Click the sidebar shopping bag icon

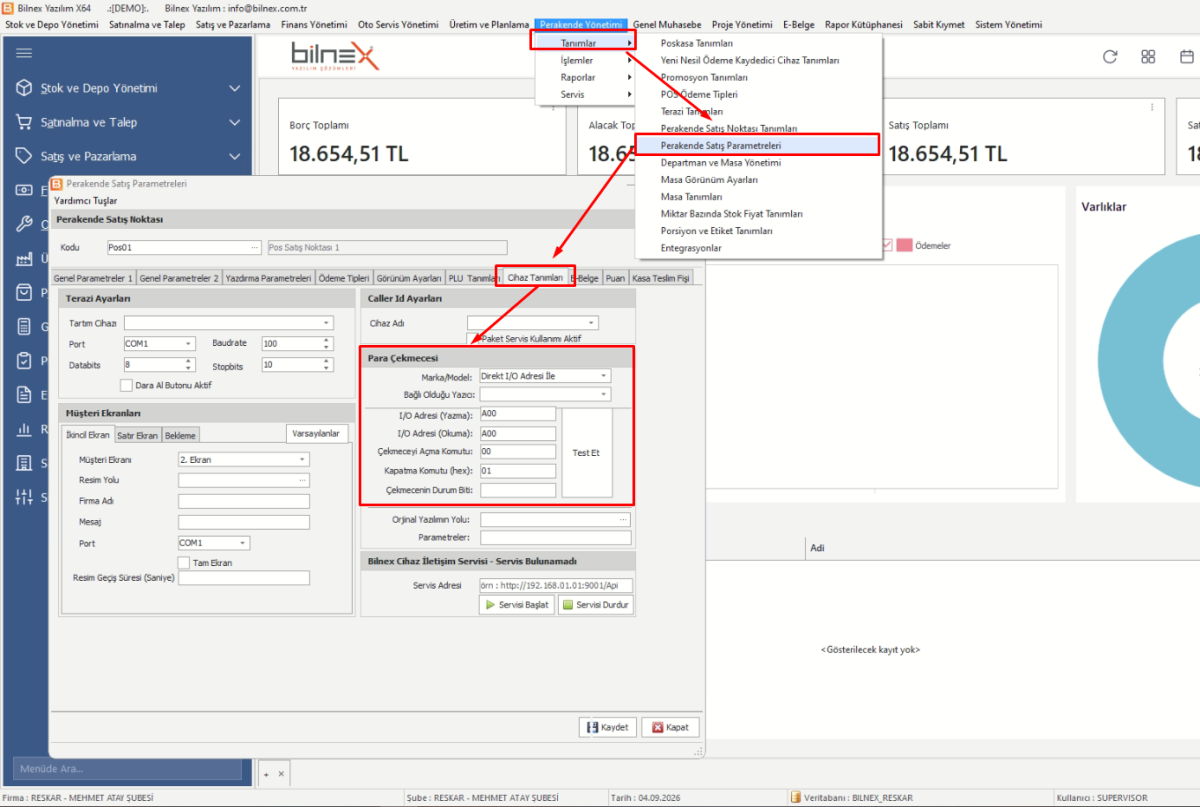tap(24, 292)
